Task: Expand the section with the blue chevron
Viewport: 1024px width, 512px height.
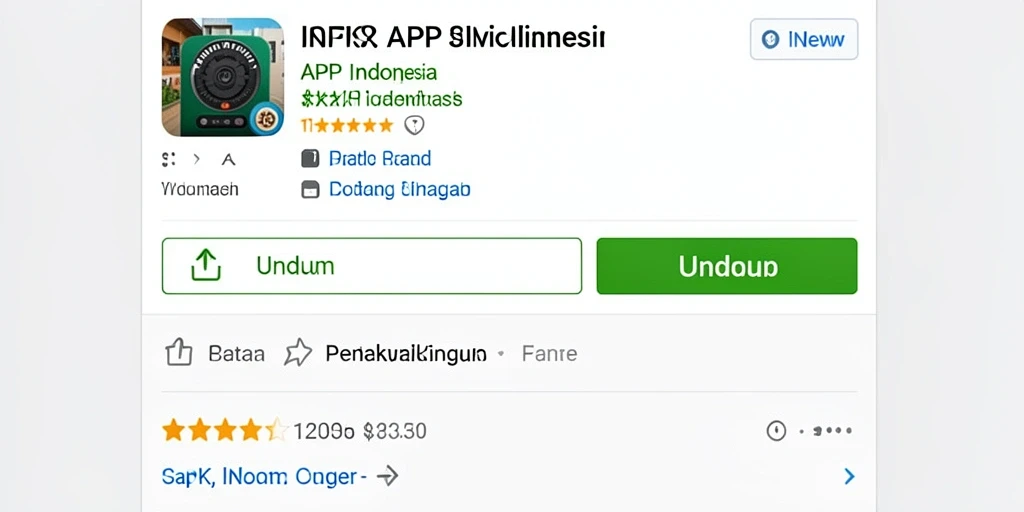Action: point(849,476)
